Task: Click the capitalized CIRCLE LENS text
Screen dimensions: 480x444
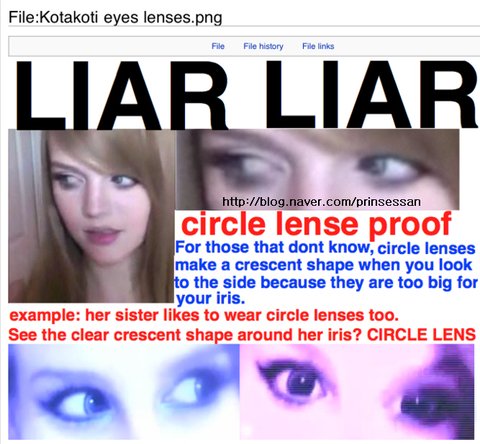Action: coord(421,334)
